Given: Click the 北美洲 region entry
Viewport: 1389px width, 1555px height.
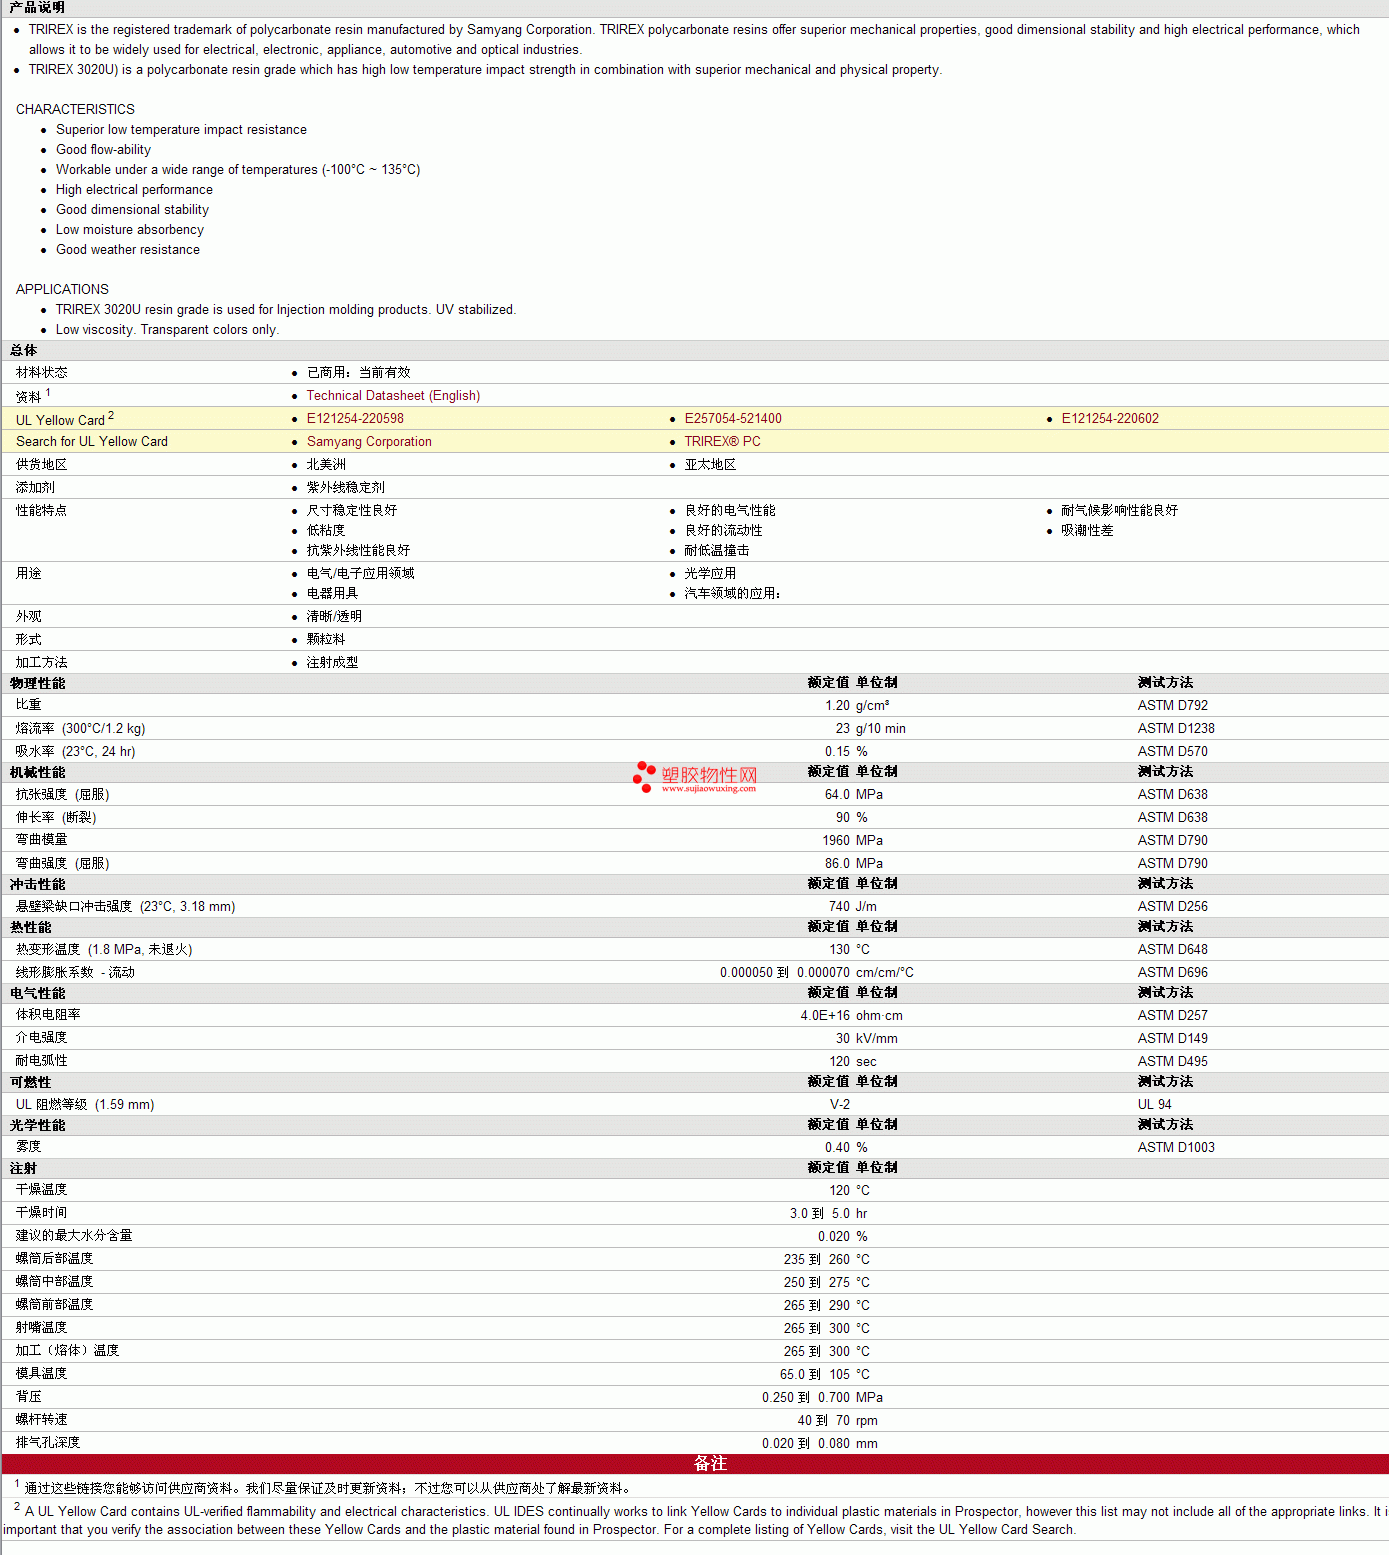Looking at the screenshot, I should pyautogui.click(x=326, y=465).
